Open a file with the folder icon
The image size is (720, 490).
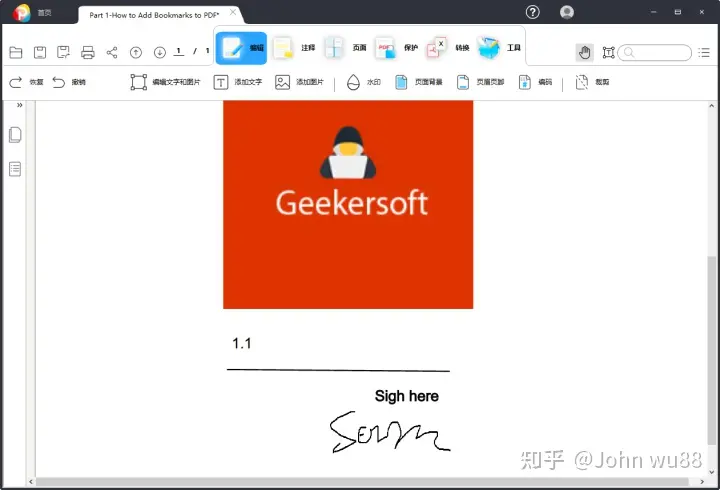tap(16, 52)
